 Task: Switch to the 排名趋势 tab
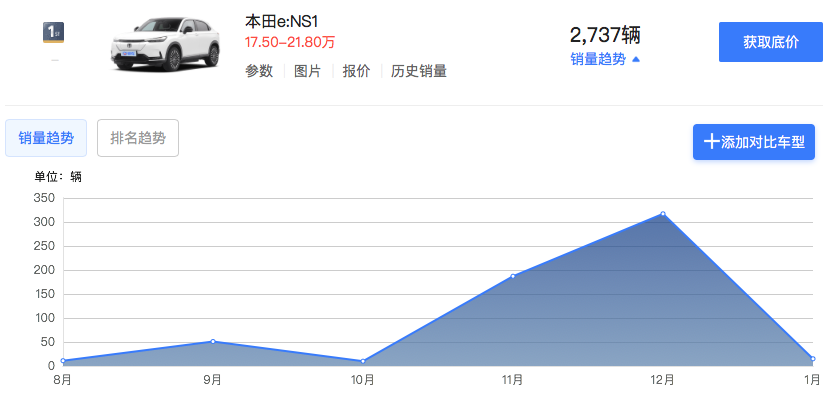(x=138, y=138)
